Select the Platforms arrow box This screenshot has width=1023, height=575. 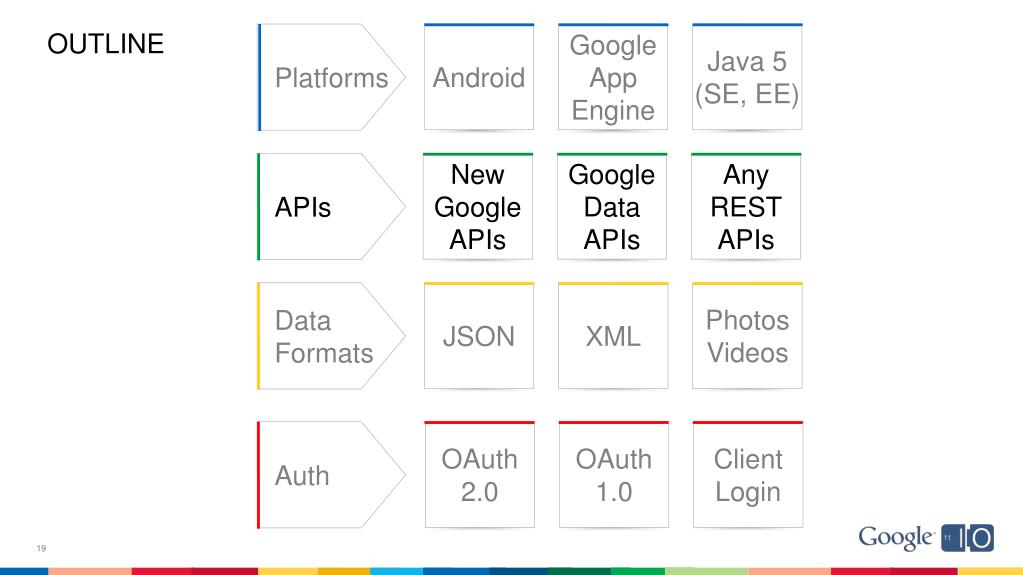[x=331, y=77]
